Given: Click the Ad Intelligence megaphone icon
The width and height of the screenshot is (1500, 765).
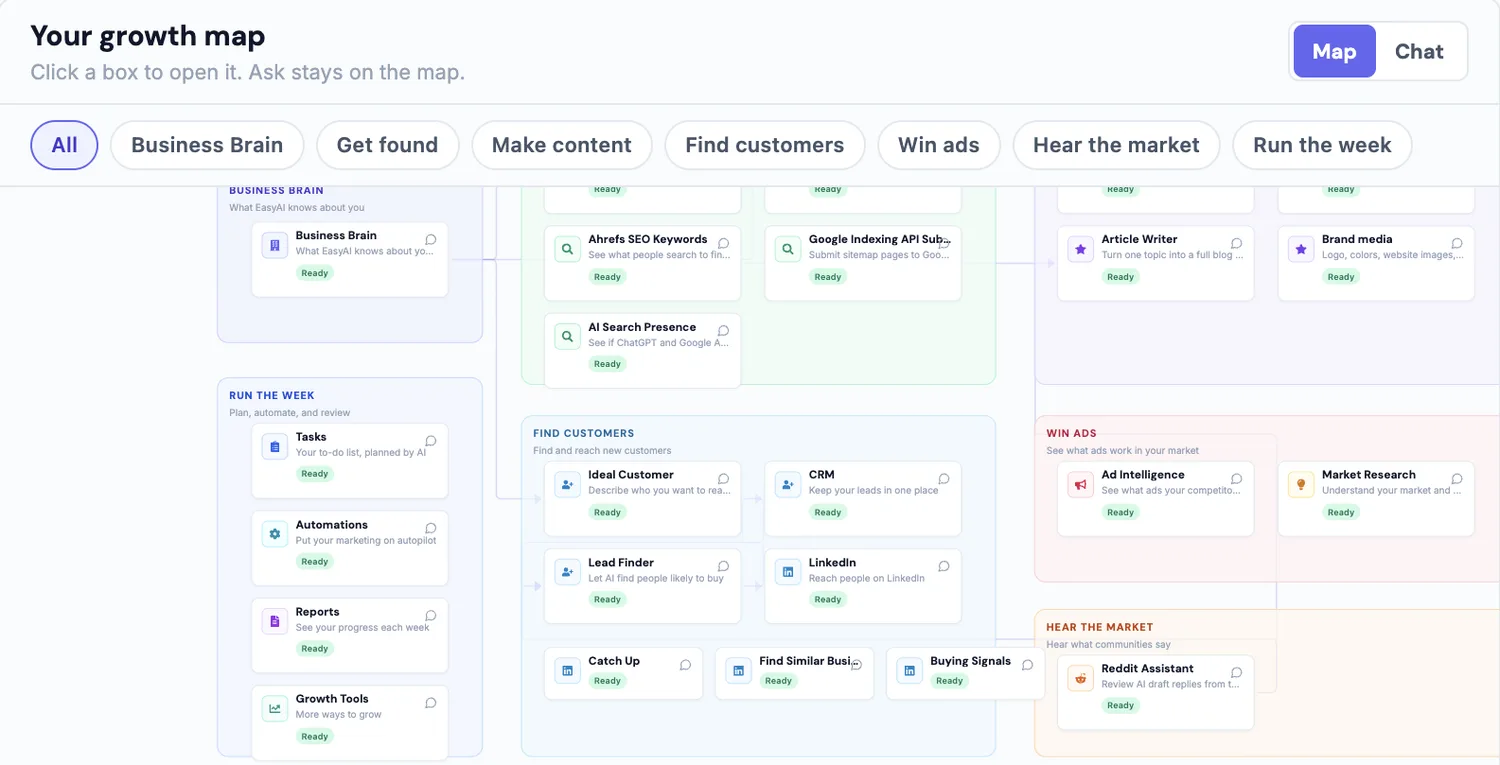Looking at the screenshot, I should click(1080, 485).
